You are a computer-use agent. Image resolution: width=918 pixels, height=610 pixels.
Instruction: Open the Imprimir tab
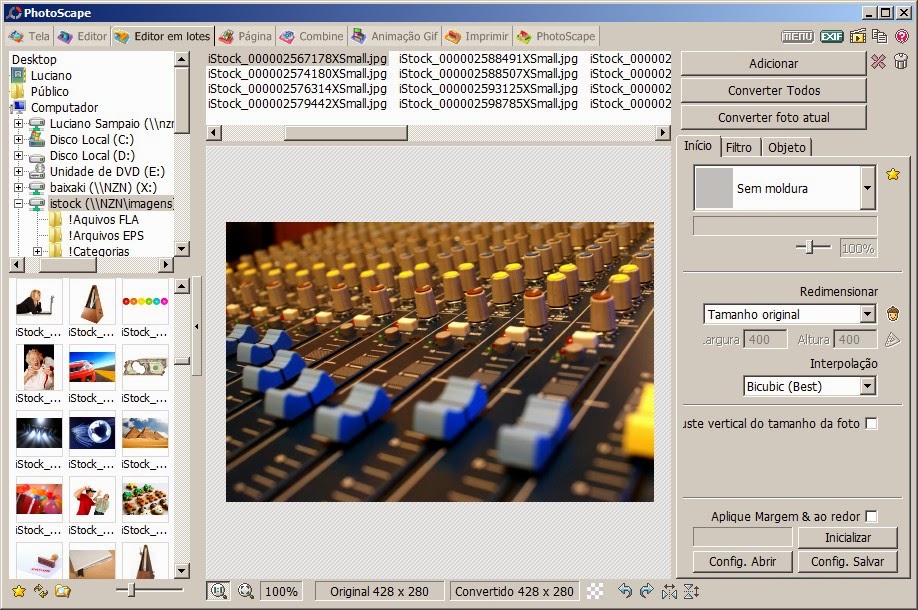(x=477, y=36)
